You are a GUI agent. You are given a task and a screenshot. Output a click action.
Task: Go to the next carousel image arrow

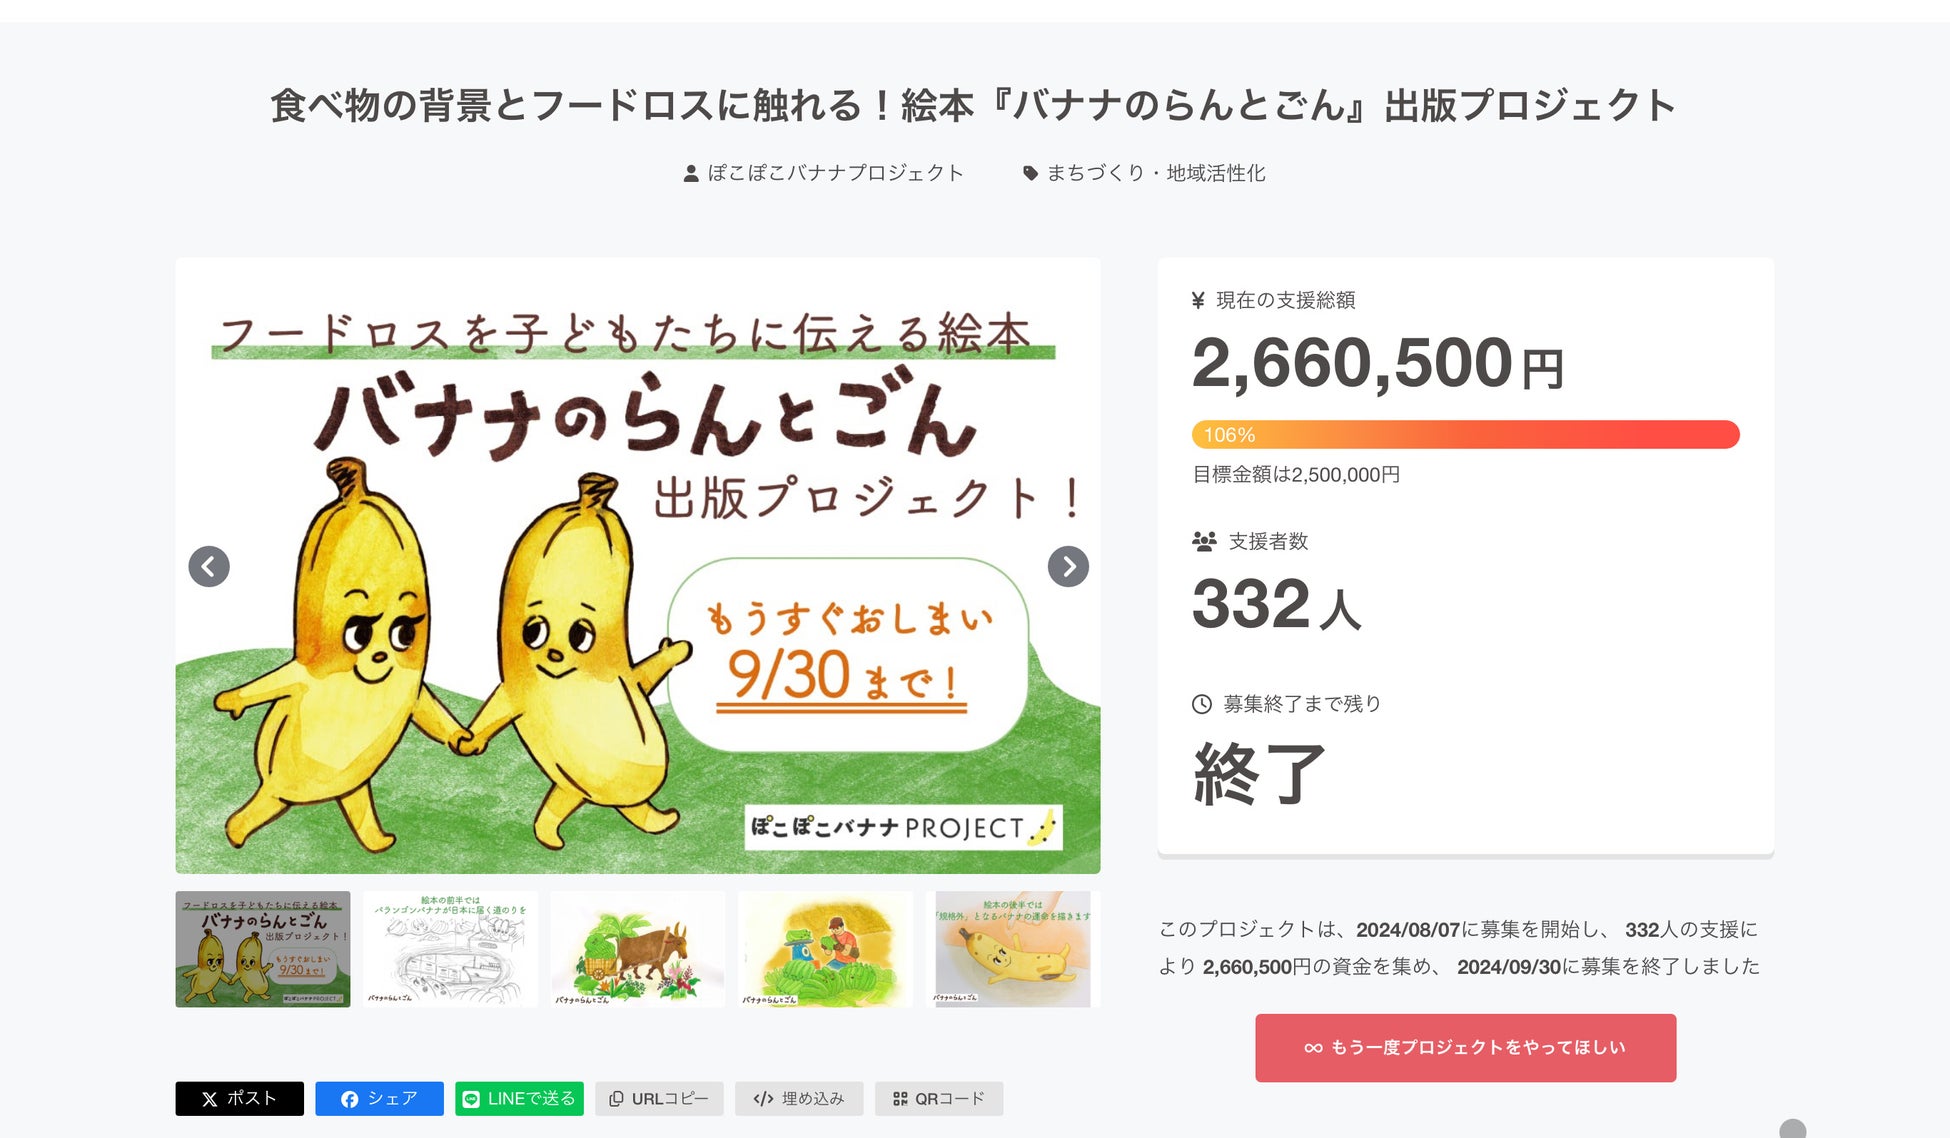point(1068,567)
